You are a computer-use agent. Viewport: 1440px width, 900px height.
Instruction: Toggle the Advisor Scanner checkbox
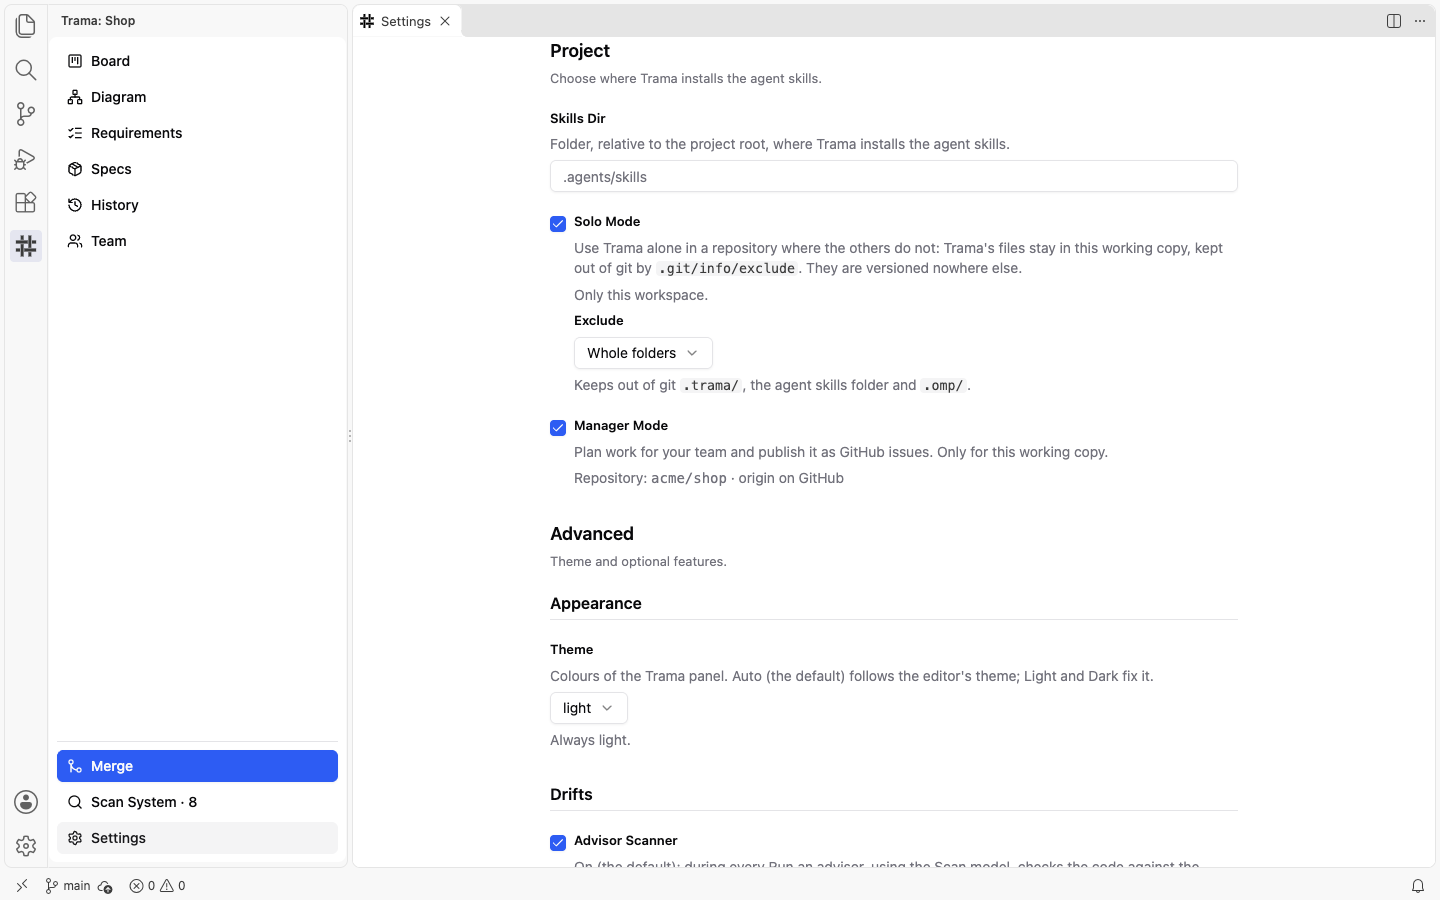[558, 842]
